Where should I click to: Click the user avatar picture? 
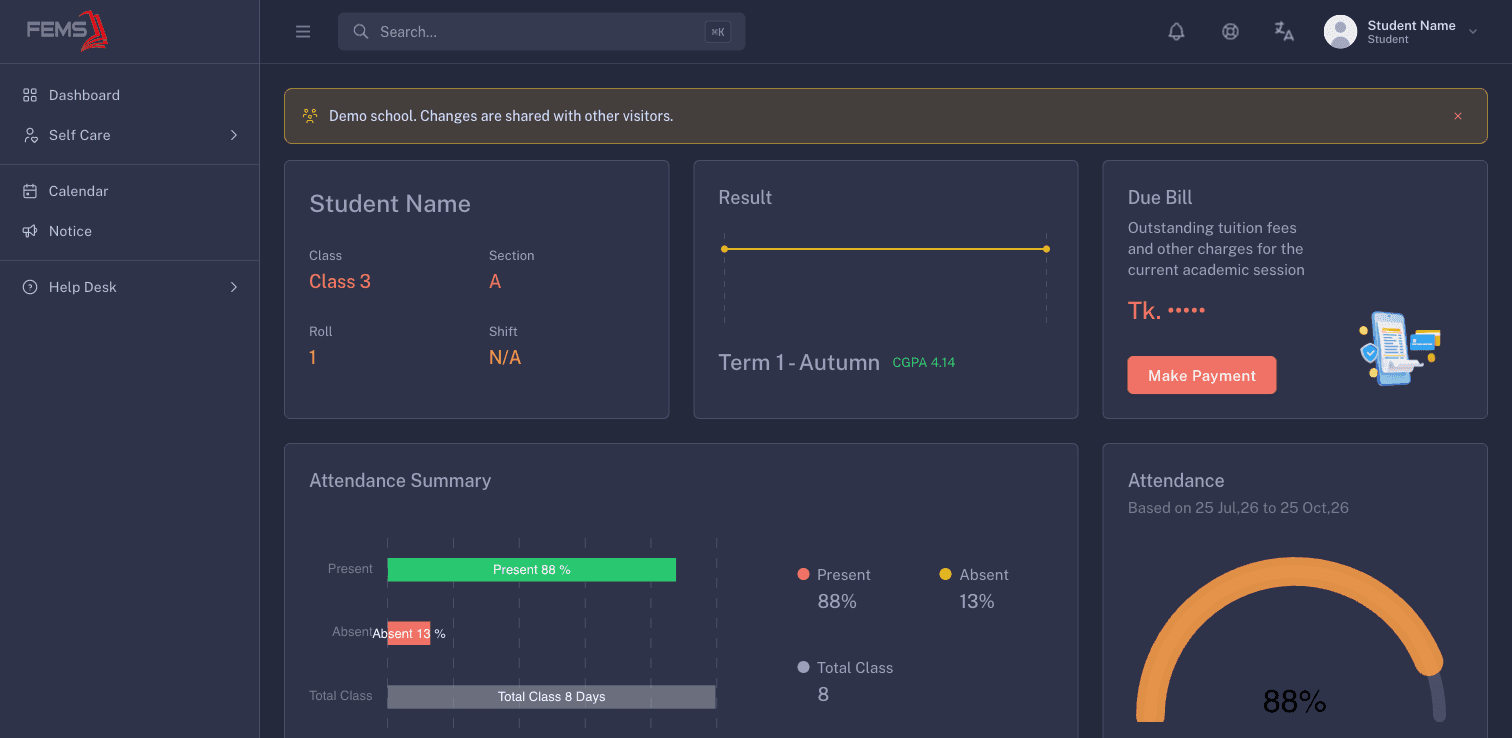(x=1340, y=32)
